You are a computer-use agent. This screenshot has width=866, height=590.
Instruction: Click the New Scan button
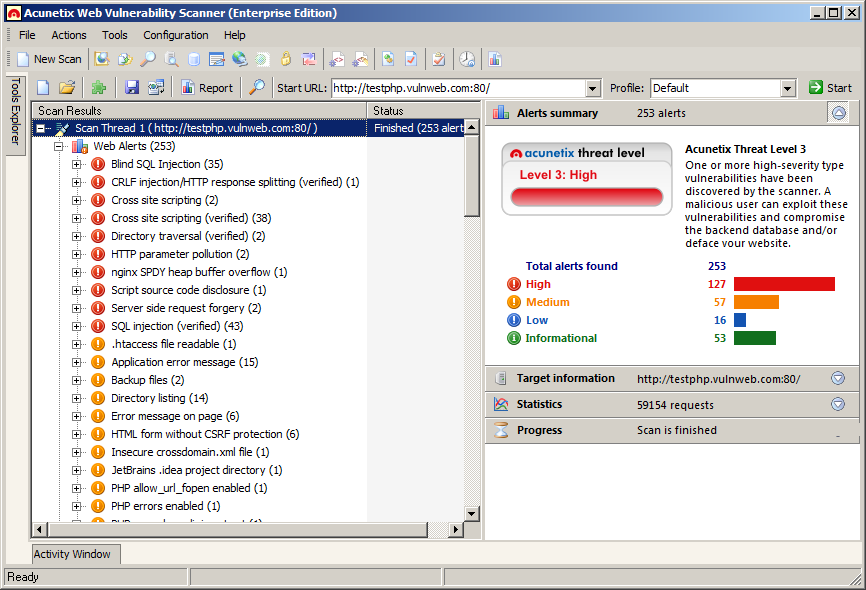[49, 59]
